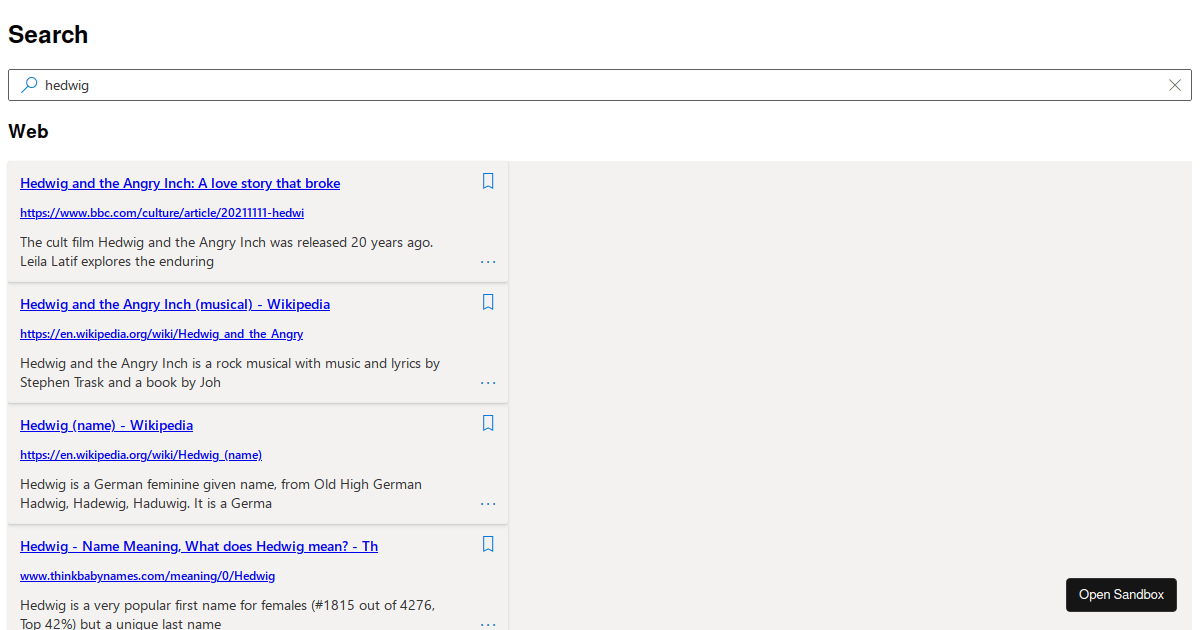Screen dimensions: 1200x630
Task: Follow the thinkbabynames.com URL
Action: point(147,576)
